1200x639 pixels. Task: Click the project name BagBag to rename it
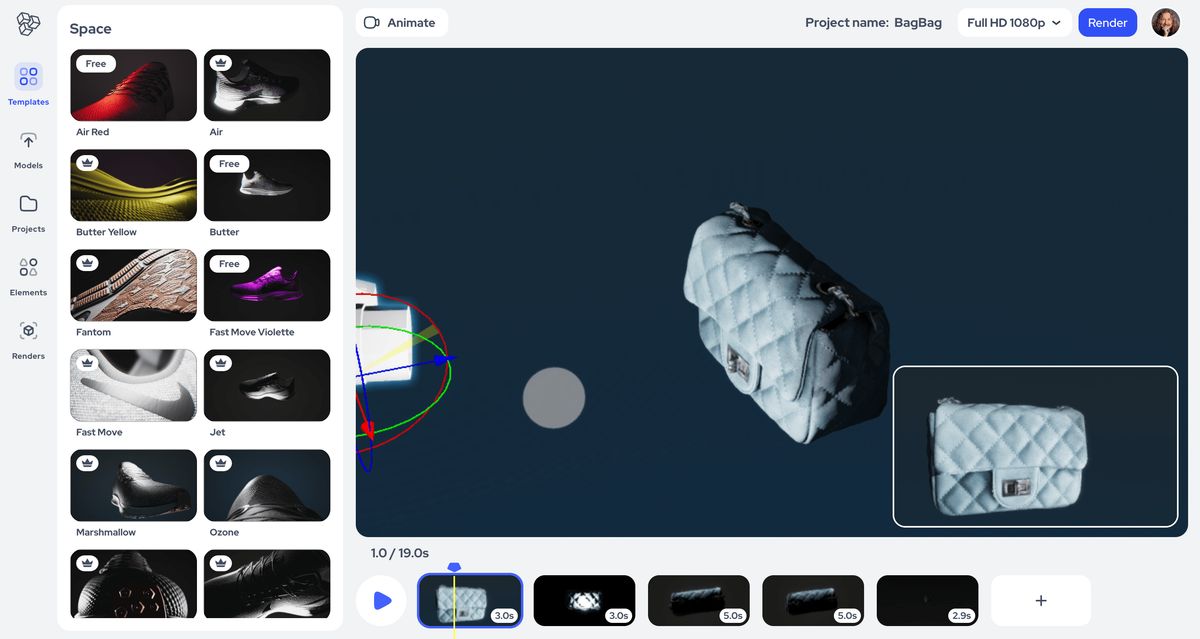point(918,21)
